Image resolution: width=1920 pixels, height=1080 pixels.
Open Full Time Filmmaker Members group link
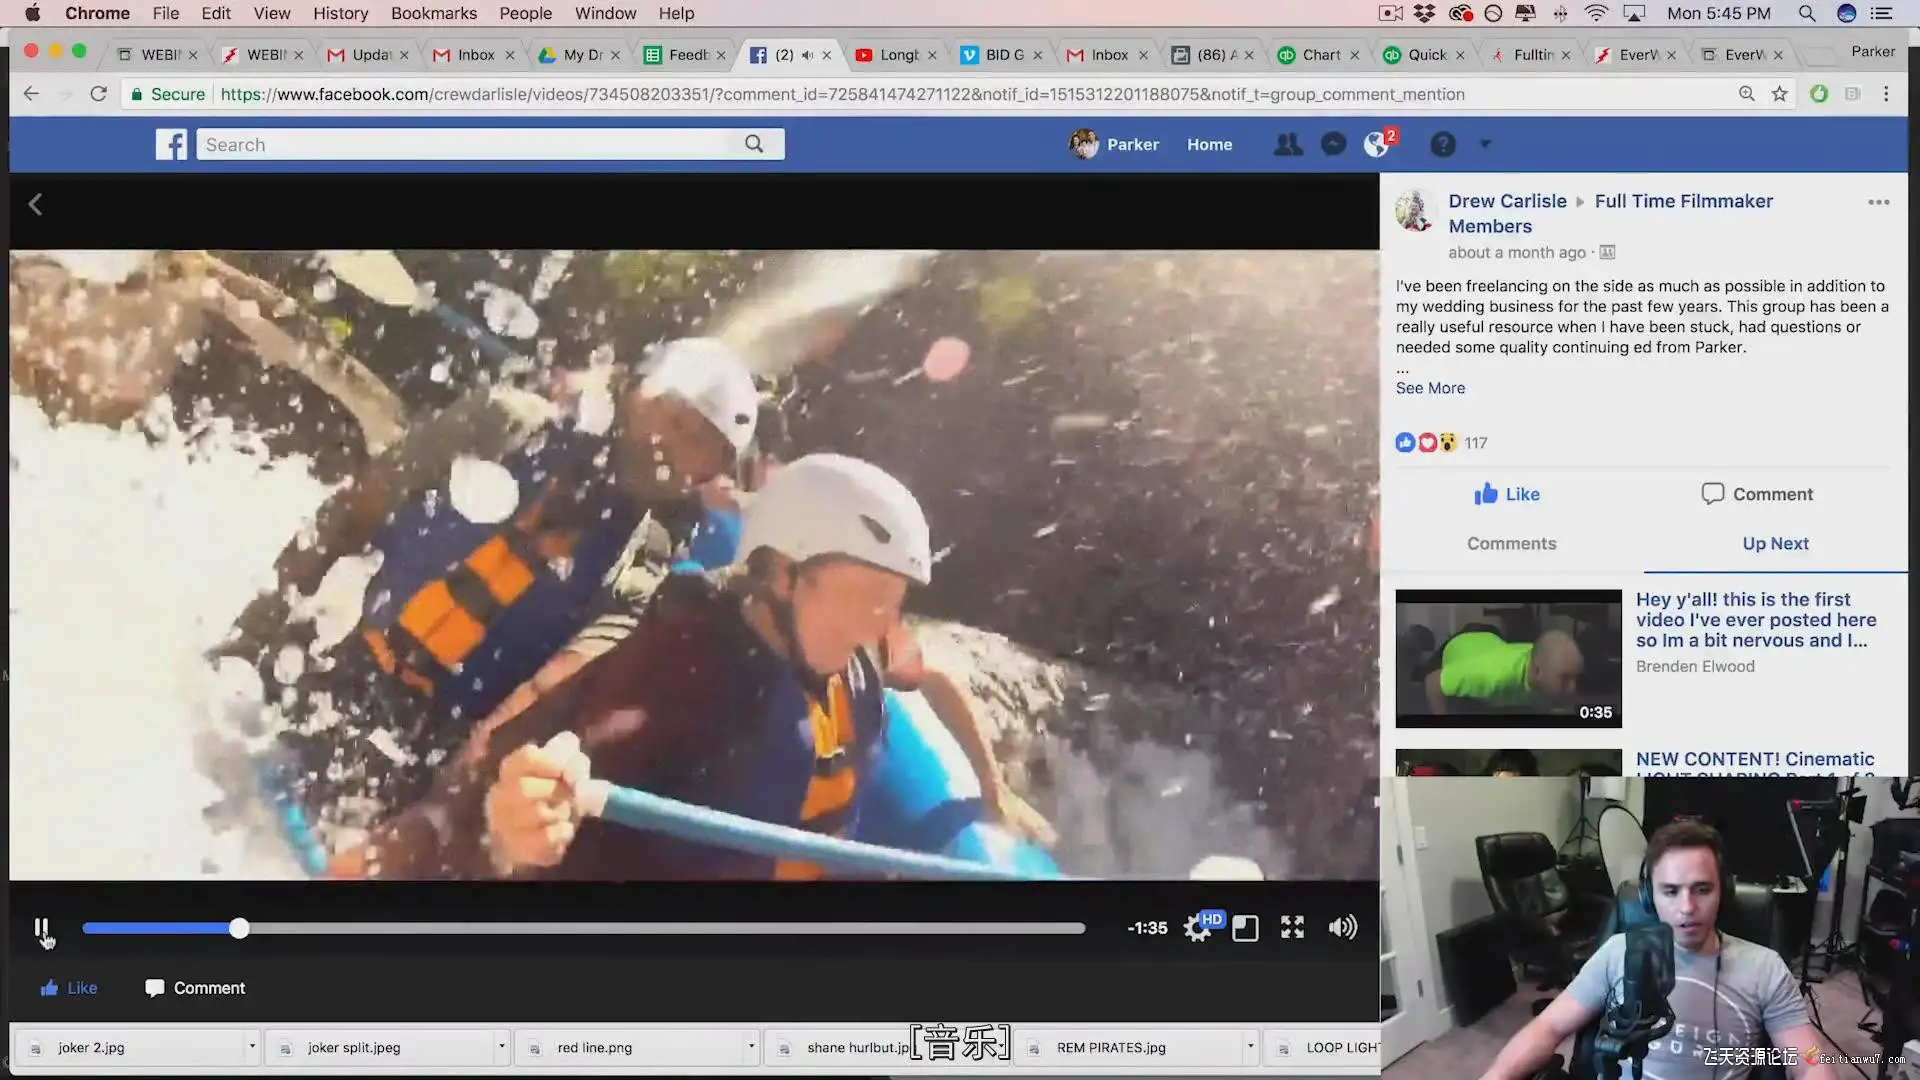click(1683, 201)
